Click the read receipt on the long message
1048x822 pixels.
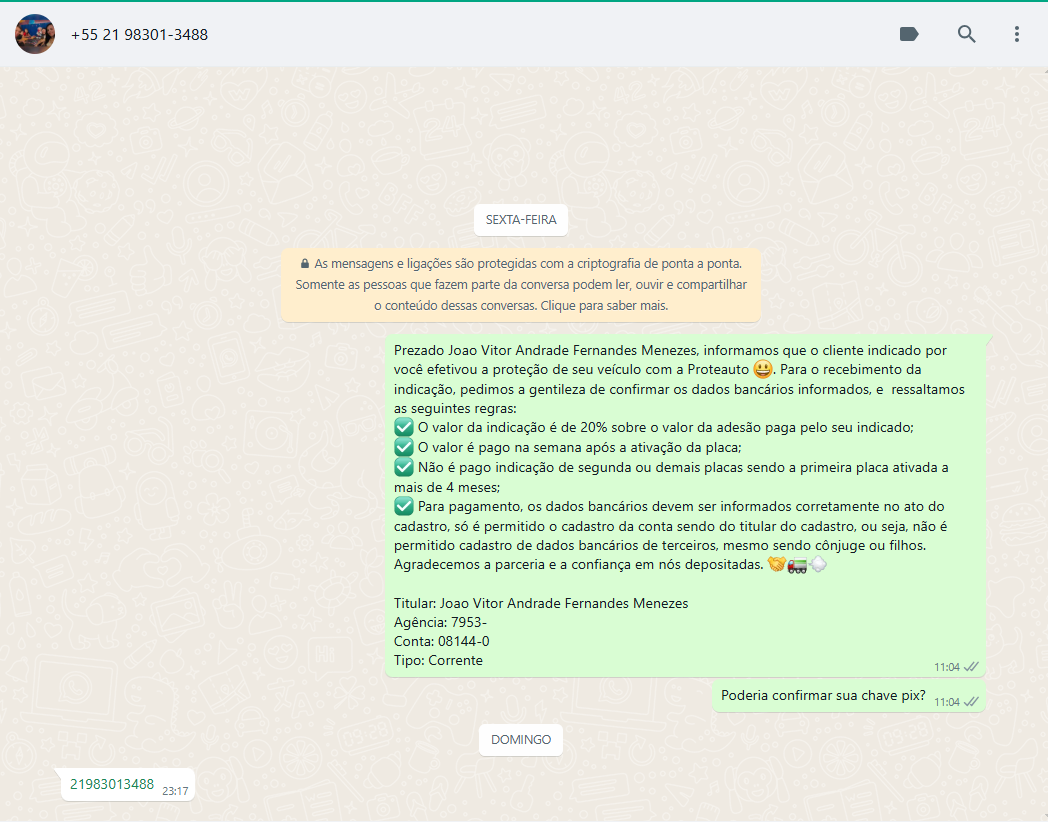pyautogui.click(x=970, y=667)
